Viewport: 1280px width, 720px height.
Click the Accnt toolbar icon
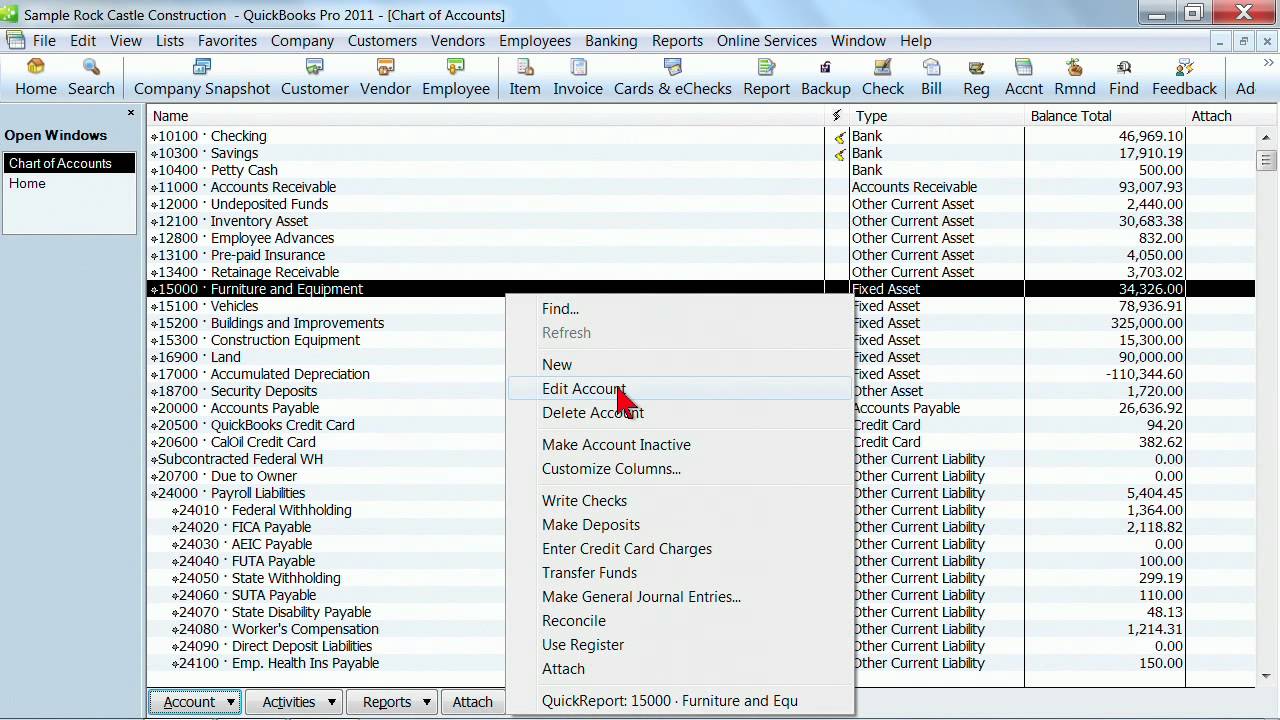coord(1024,78)
